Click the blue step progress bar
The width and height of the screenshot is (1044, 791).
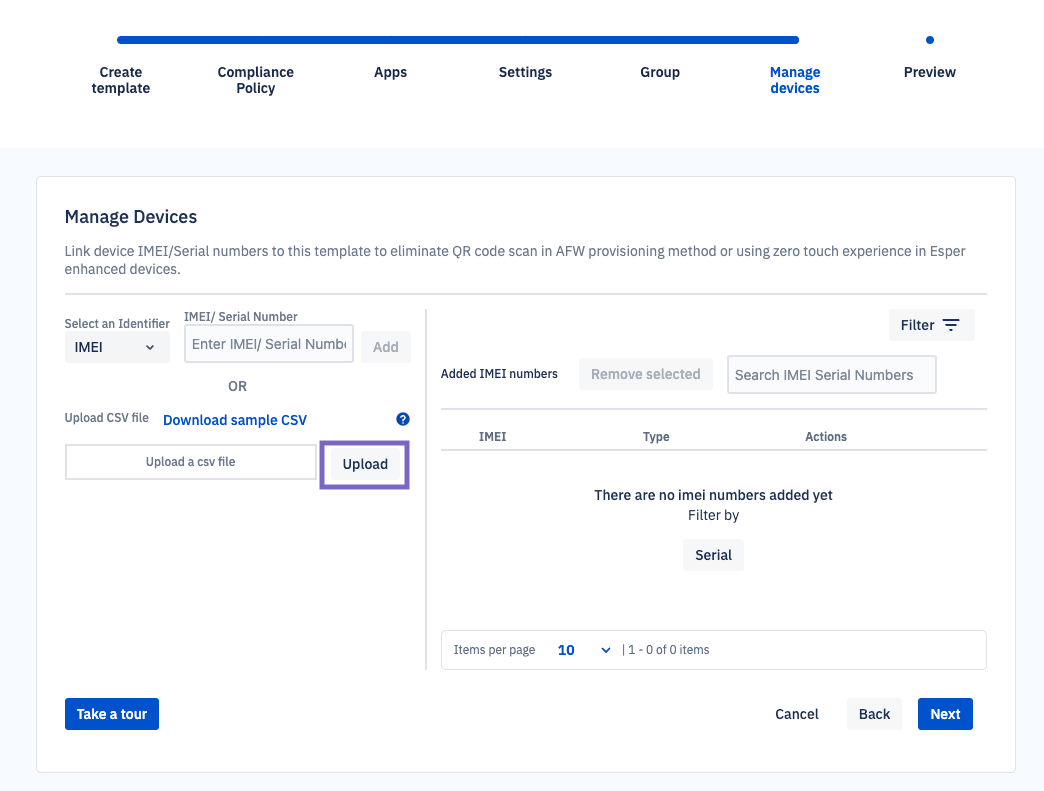coord(458,40)
